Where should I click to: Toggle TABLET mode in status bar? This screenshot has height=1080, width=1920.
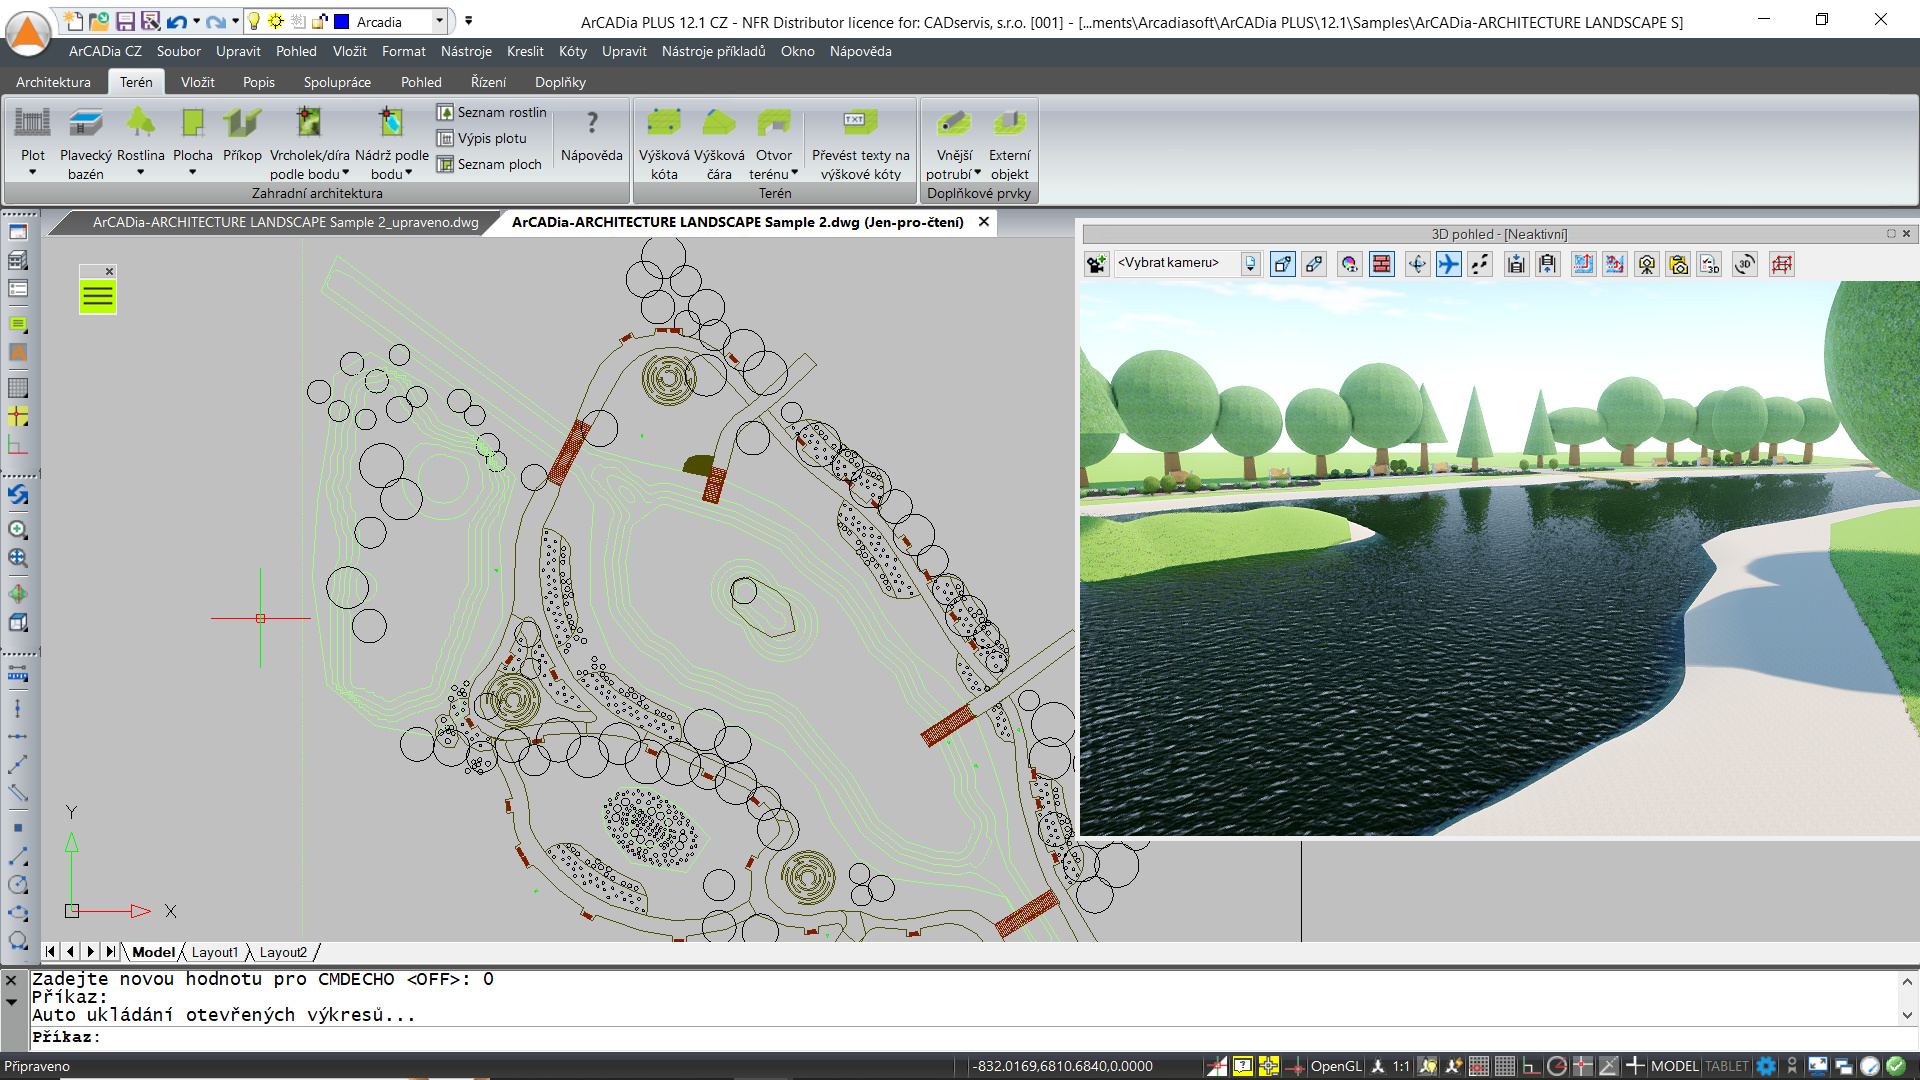click(x=1727, y=1066)
